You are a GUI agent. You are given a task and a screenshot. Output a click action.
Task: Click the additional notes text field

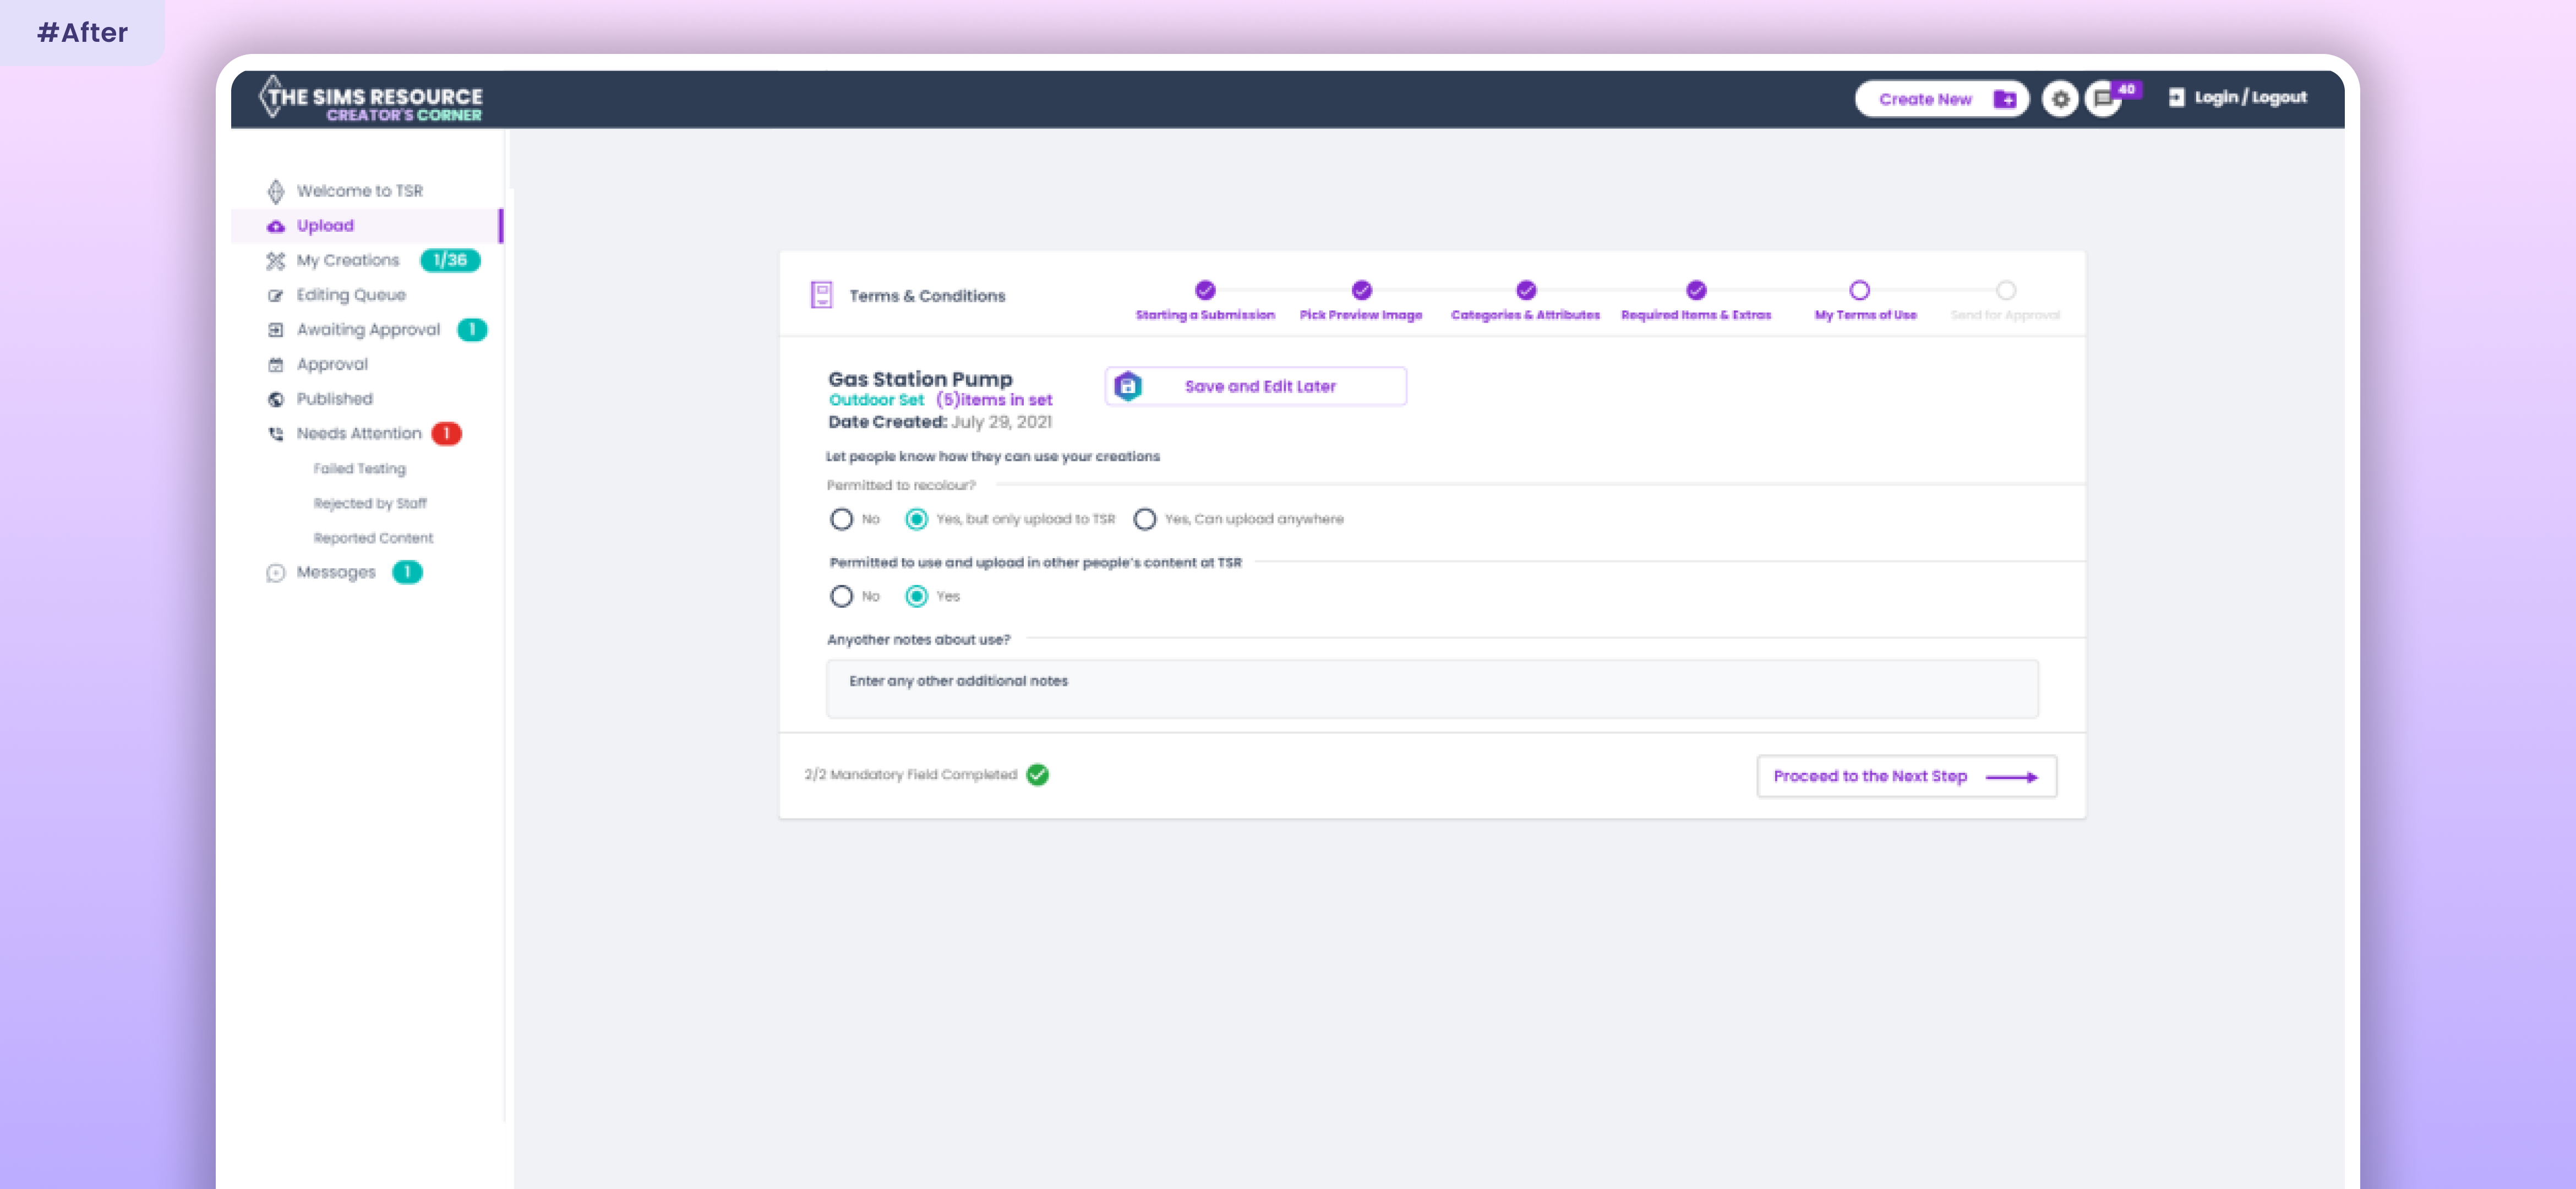pyautogui.click(x=1431, y=688)
